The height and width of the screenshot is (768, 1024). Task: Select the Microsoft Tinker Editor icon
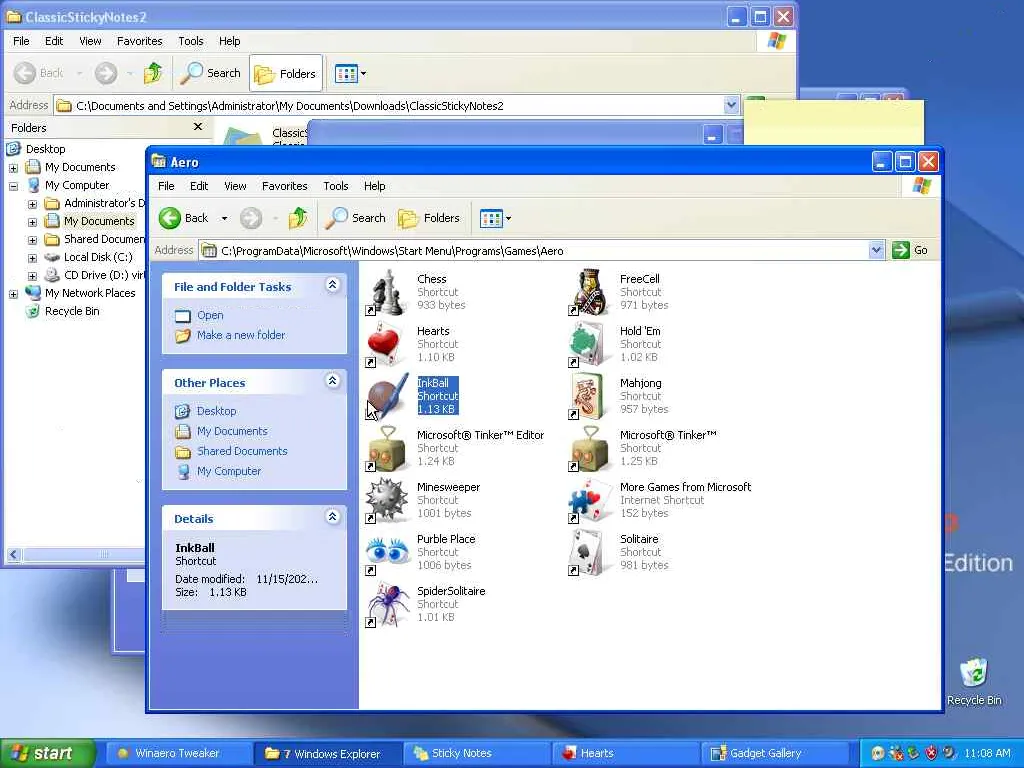pos(387,449)
